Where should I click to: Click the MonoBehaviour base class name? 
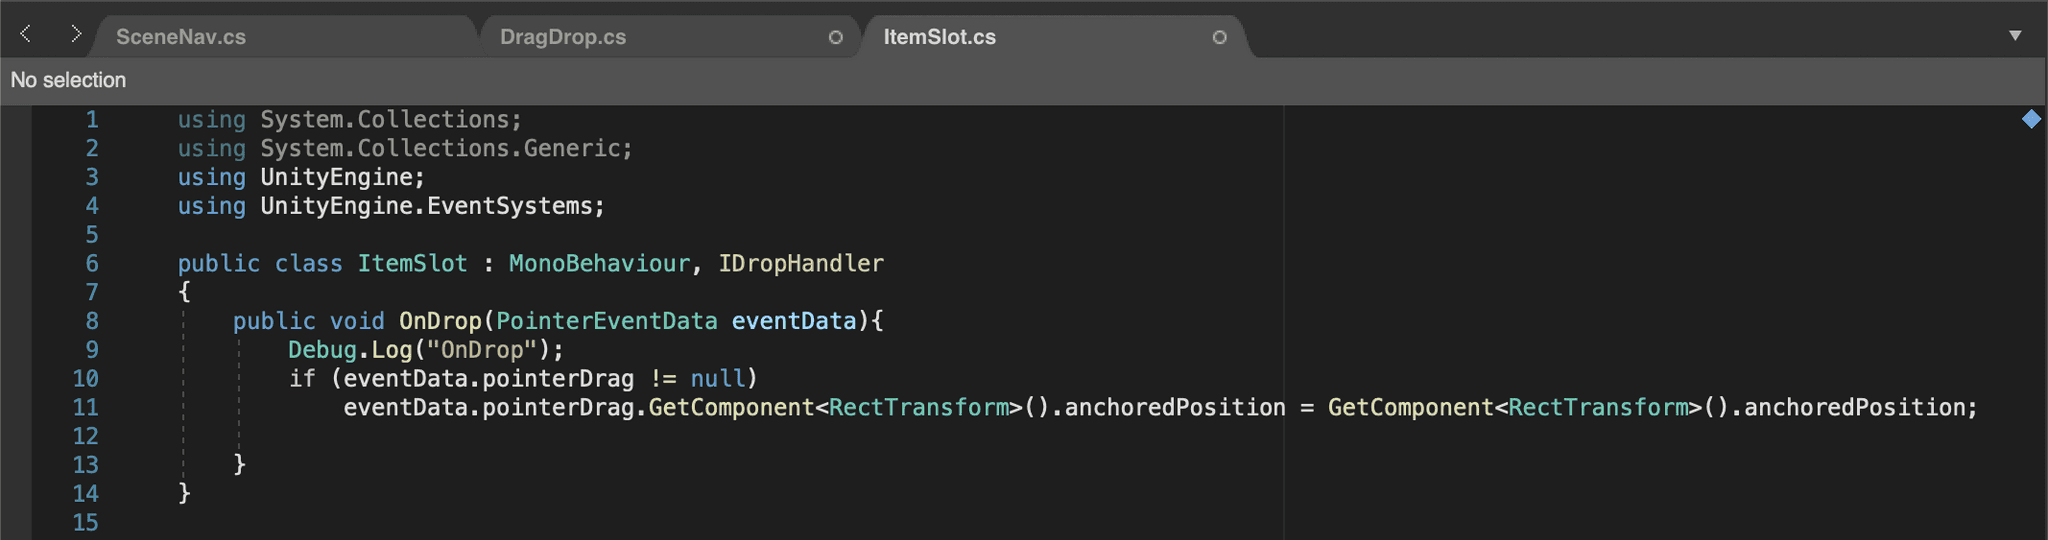click(x=599, y=263)
